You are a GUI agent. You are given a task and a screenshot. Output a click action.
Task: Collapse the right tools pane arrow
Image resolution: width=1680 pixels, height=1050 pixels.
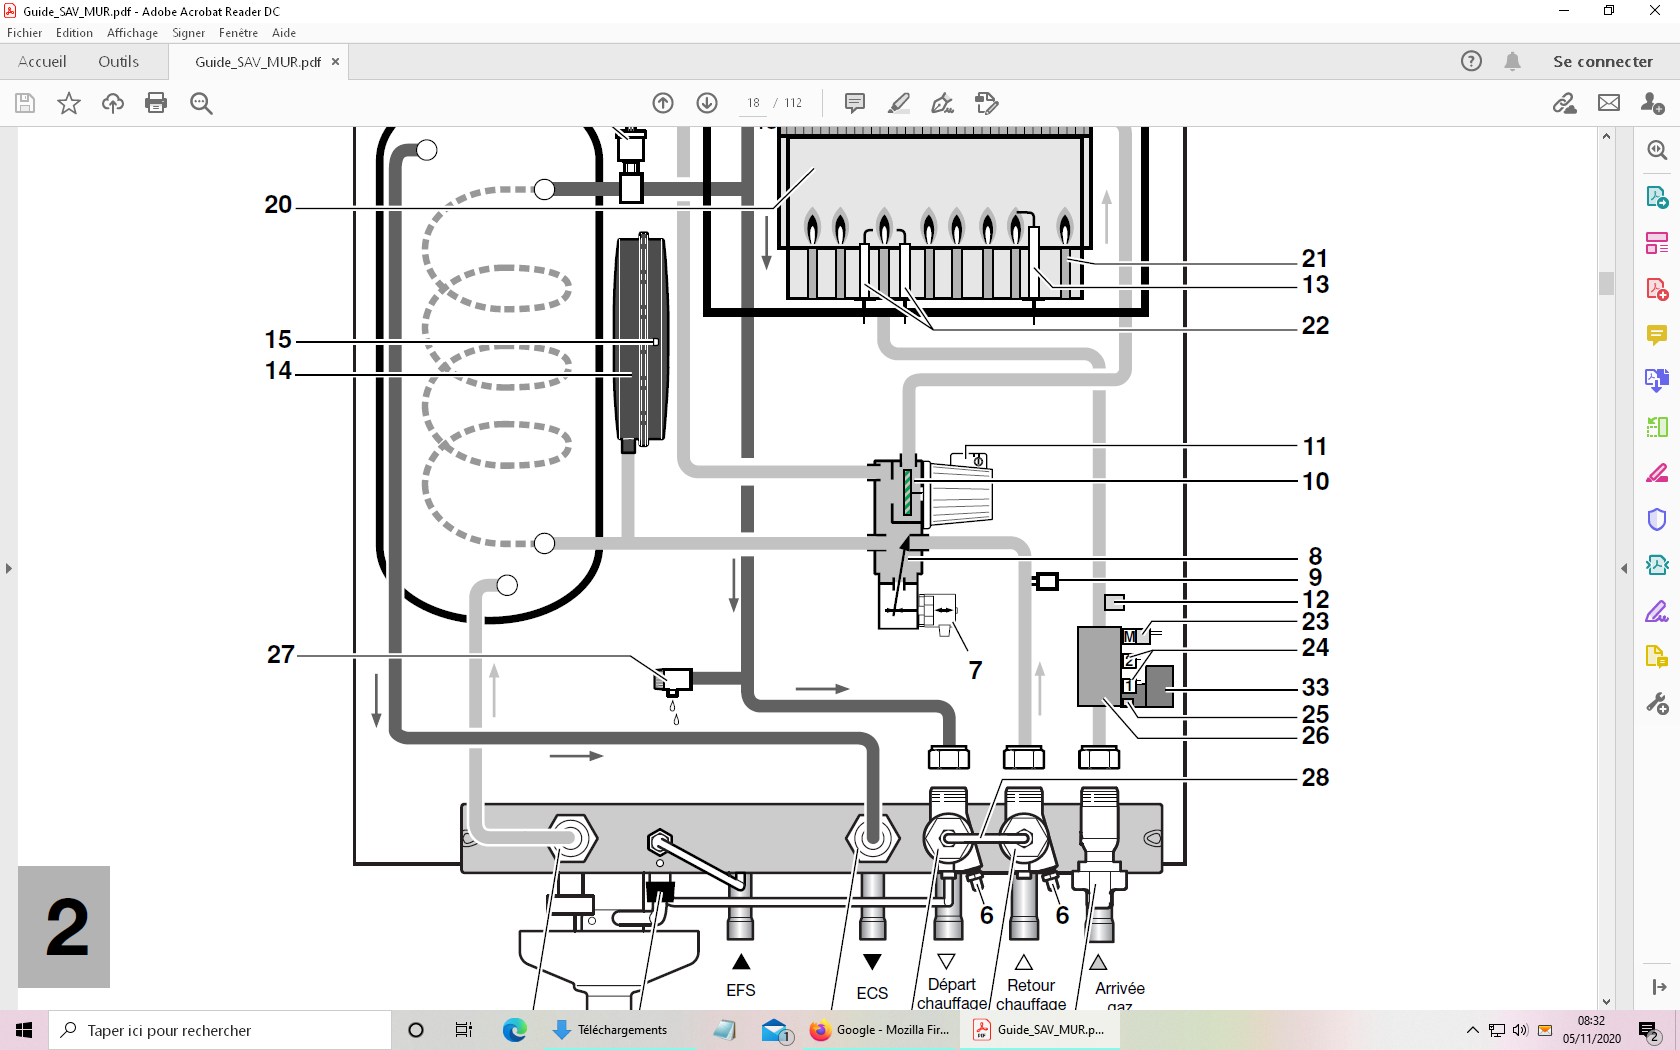(x=1624, y=568)
